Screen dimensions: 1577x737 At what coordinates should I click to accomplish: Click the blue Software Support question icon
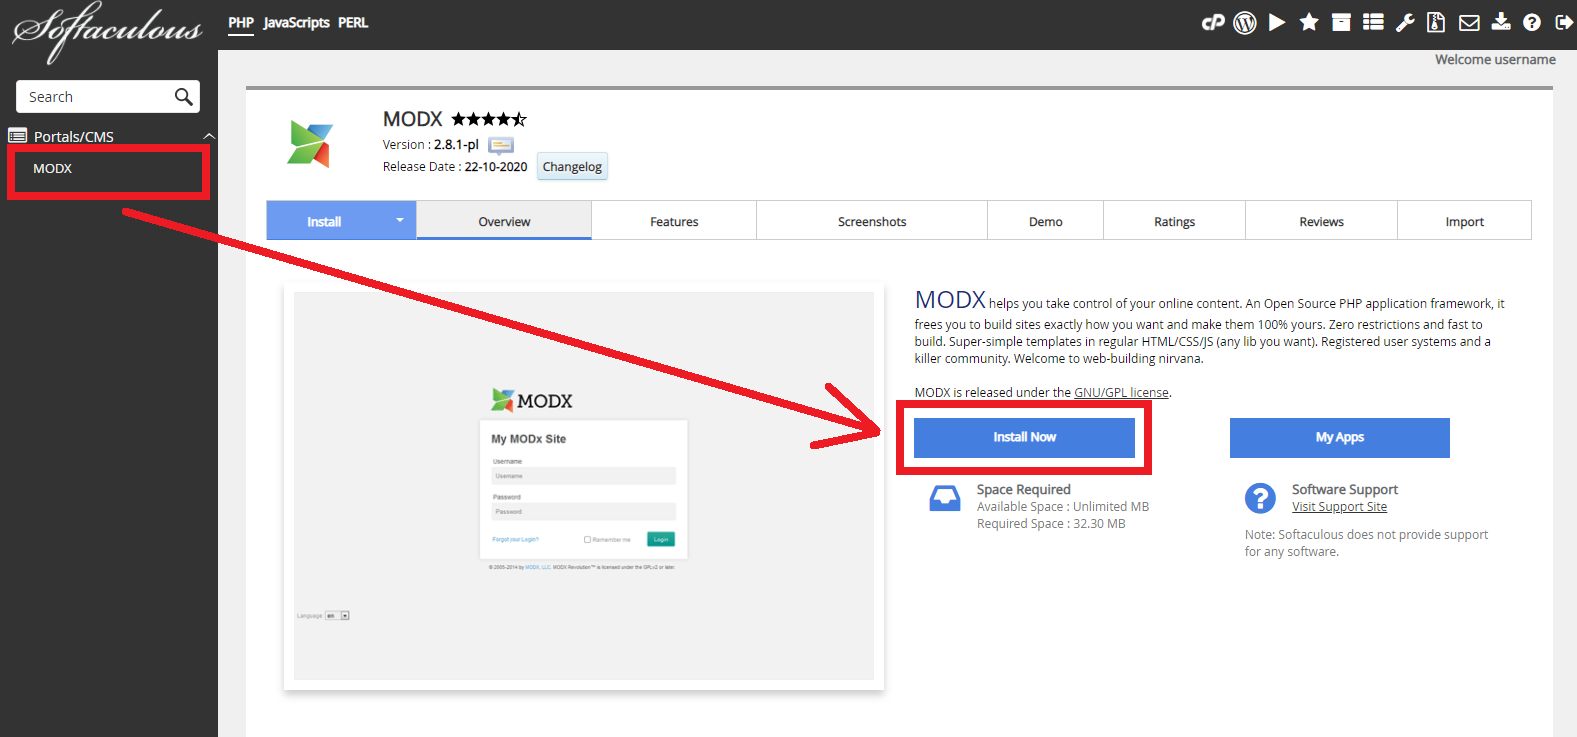point(1260,498)
